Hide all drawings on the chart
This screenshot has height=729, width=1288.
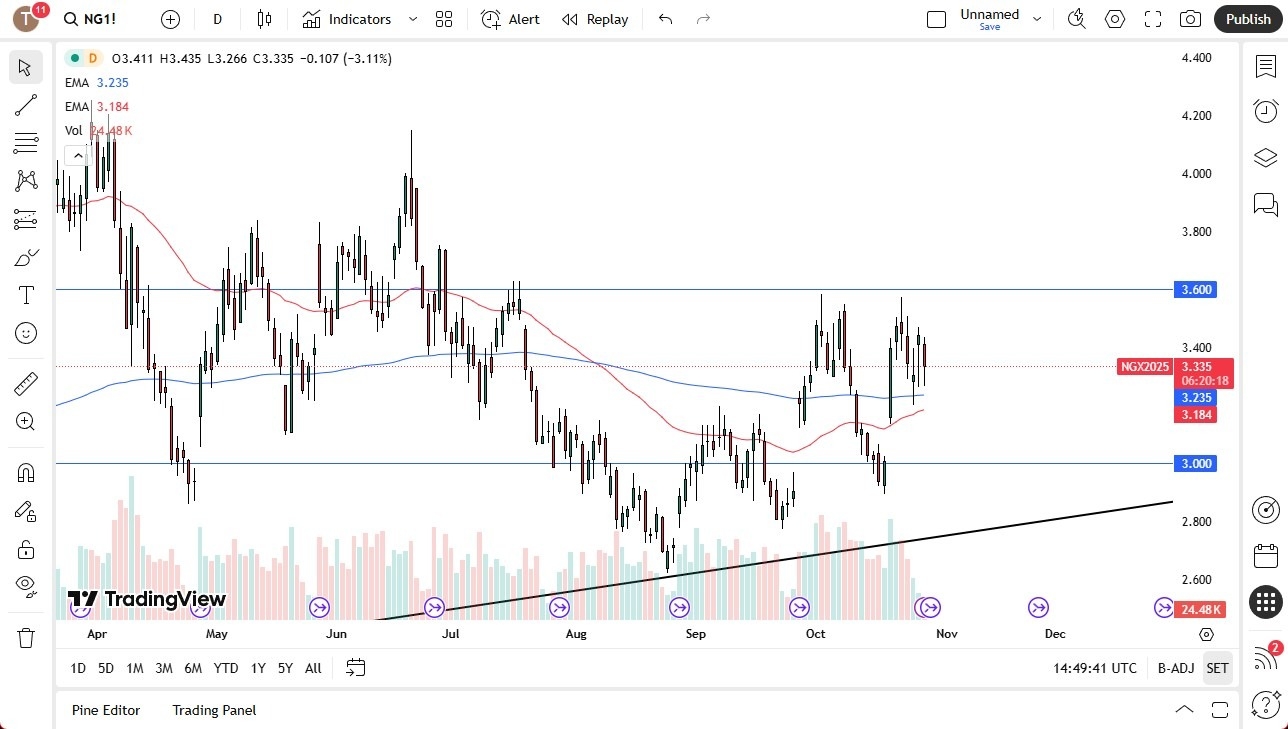coord(26,585)
